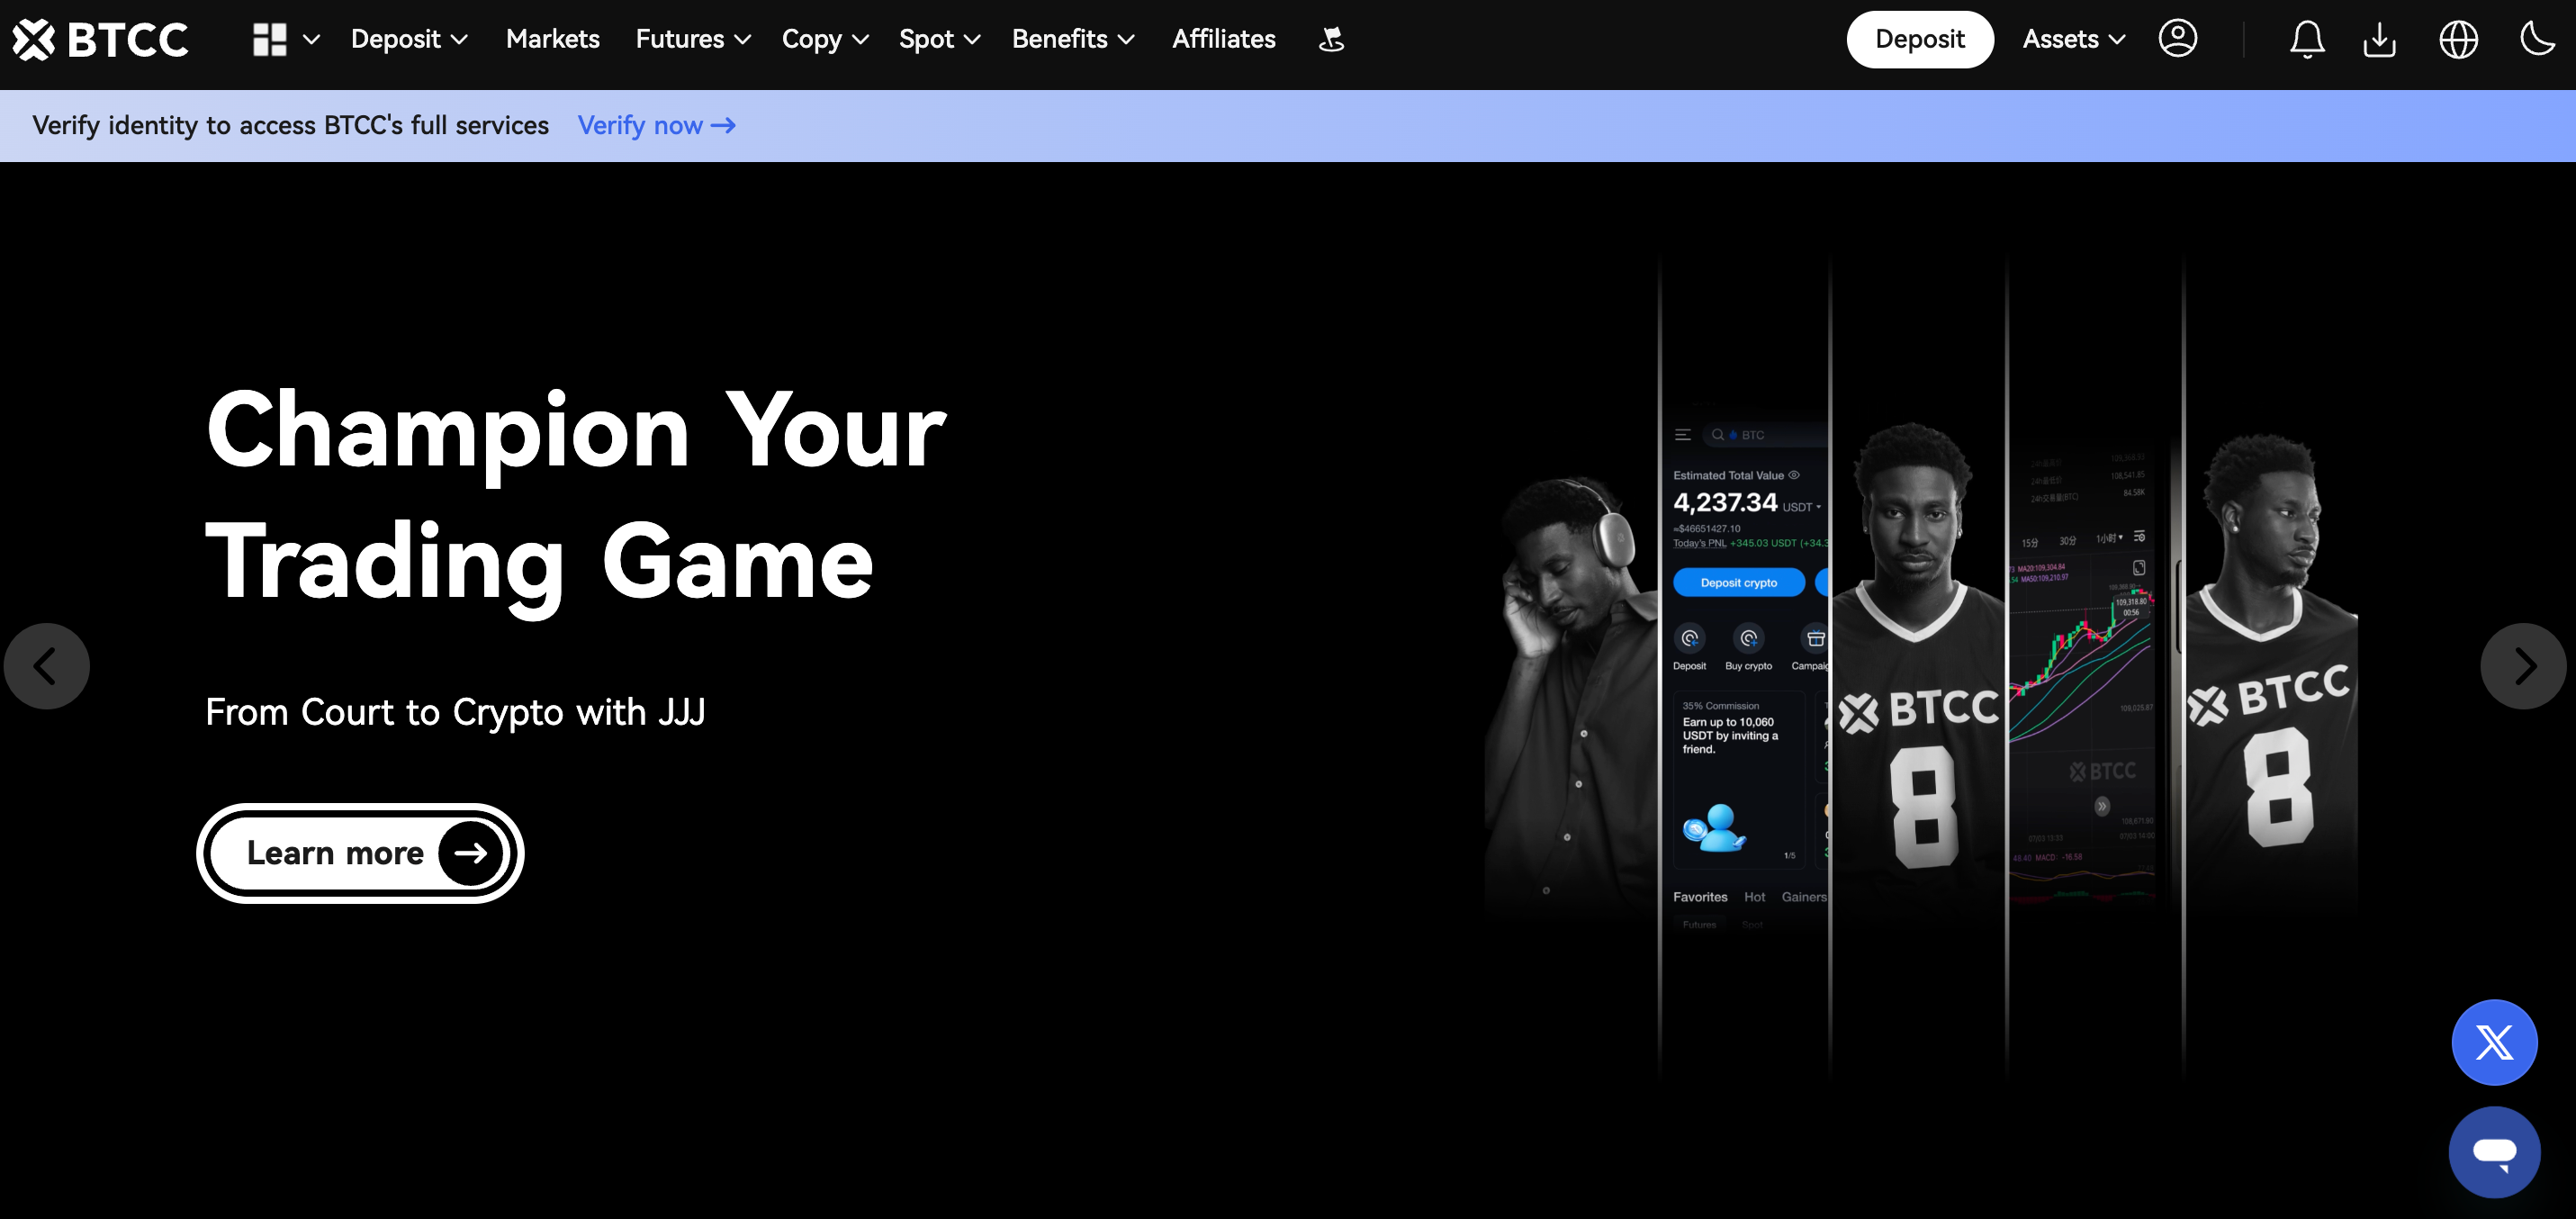The width and height of the screenshot is (2576, 1219).
Task: Open the Markets page
Action: [x=552, y=39]
